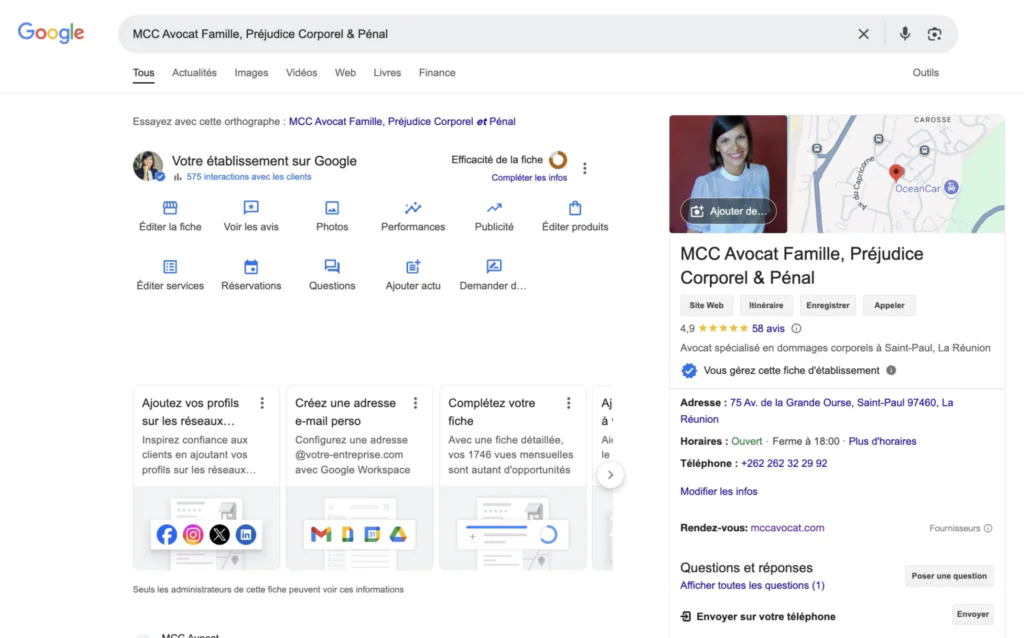Viewport: 1024px width, 638px height.
Task: Click the Envoyer button
Action: tap(972, 614)
